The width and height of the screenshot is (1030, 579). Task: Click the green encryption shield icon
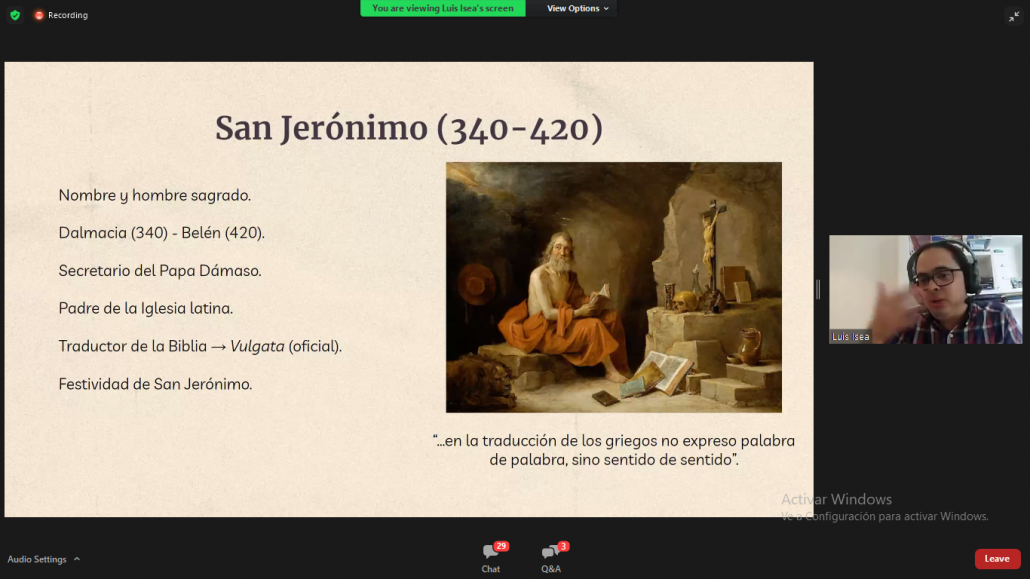pos(15,15)
